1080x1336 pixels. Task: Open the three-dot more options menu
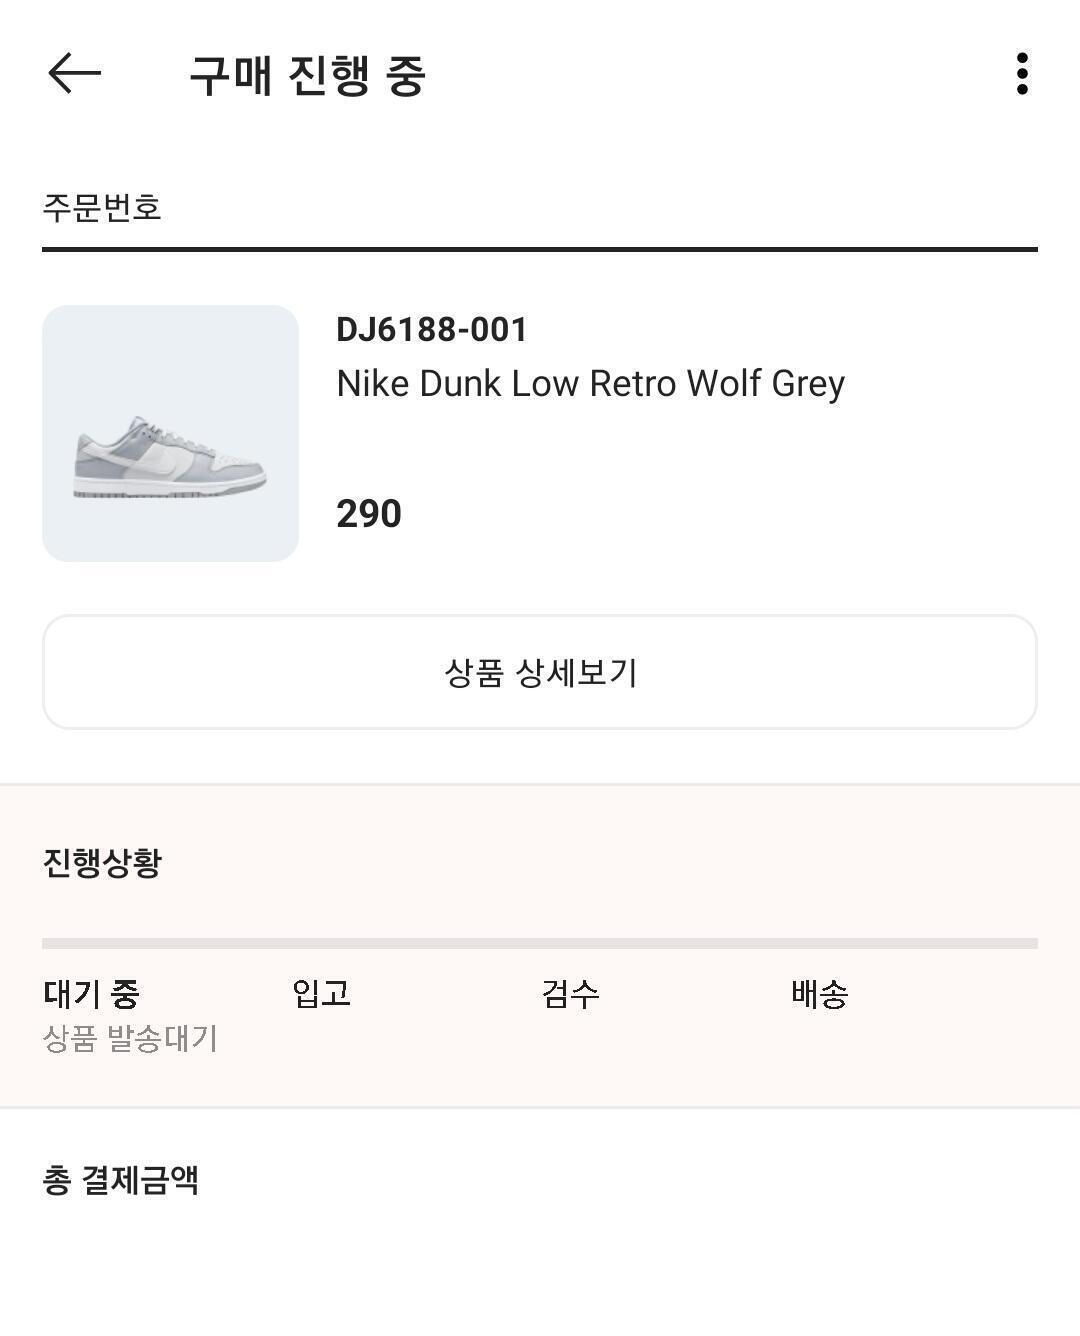pos(1021,74)
